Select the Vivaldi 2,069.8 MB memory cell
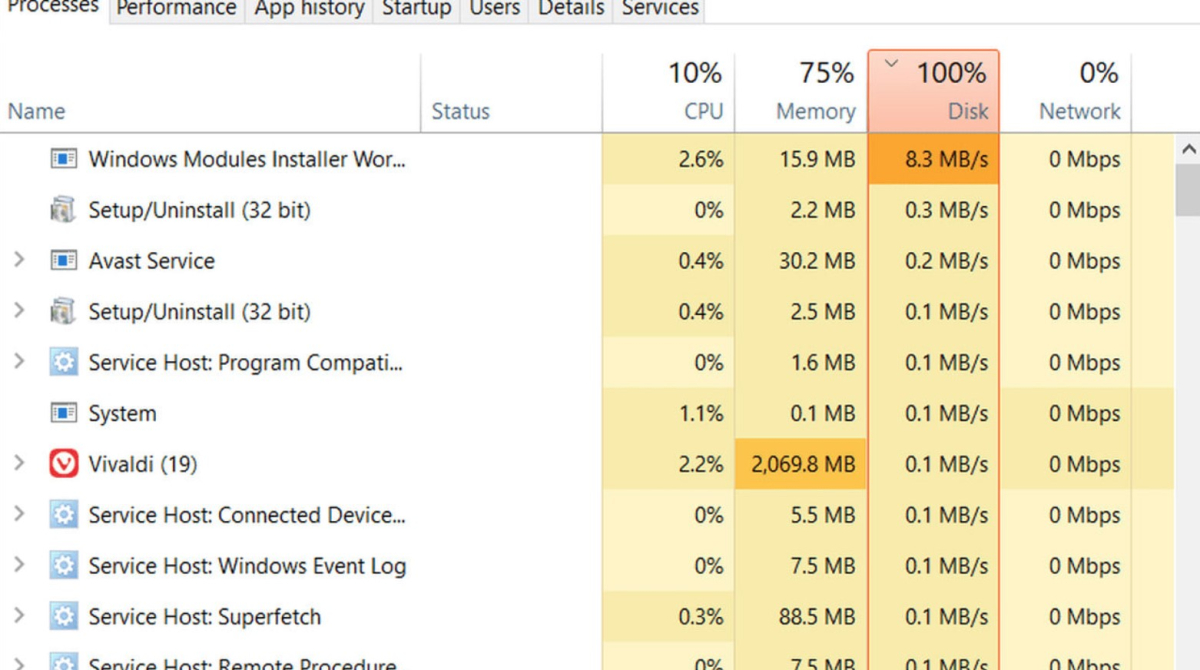This screenshot has width=1200, height=670. point(801,464)
